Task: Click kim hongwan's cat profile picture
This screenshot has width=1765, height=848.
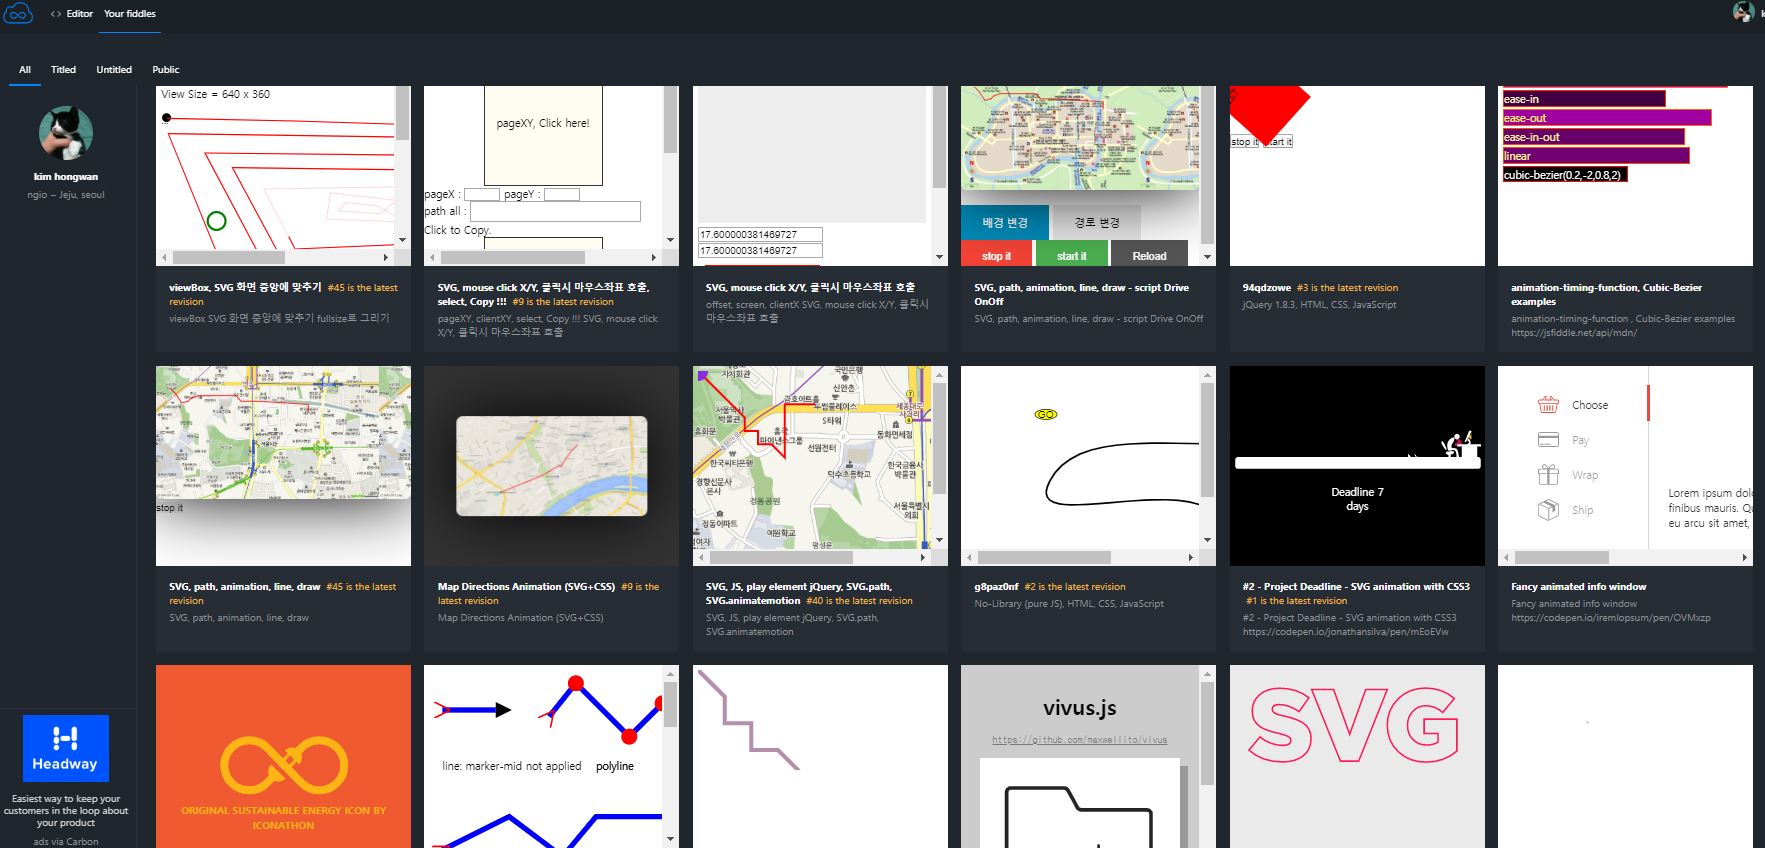Action: click(x=66, y=133)
